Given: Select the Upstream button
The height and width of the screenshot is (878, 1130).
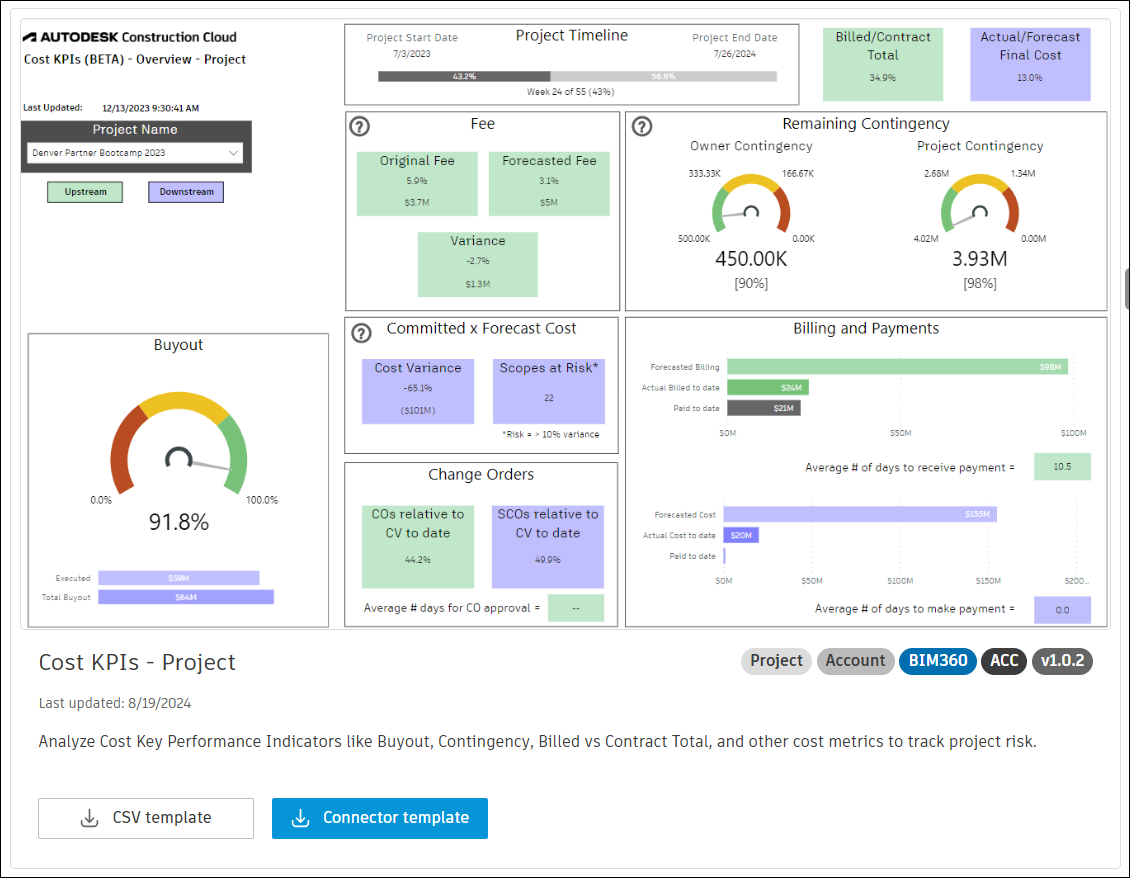Looking at the screenshot, I should [85, 192].
